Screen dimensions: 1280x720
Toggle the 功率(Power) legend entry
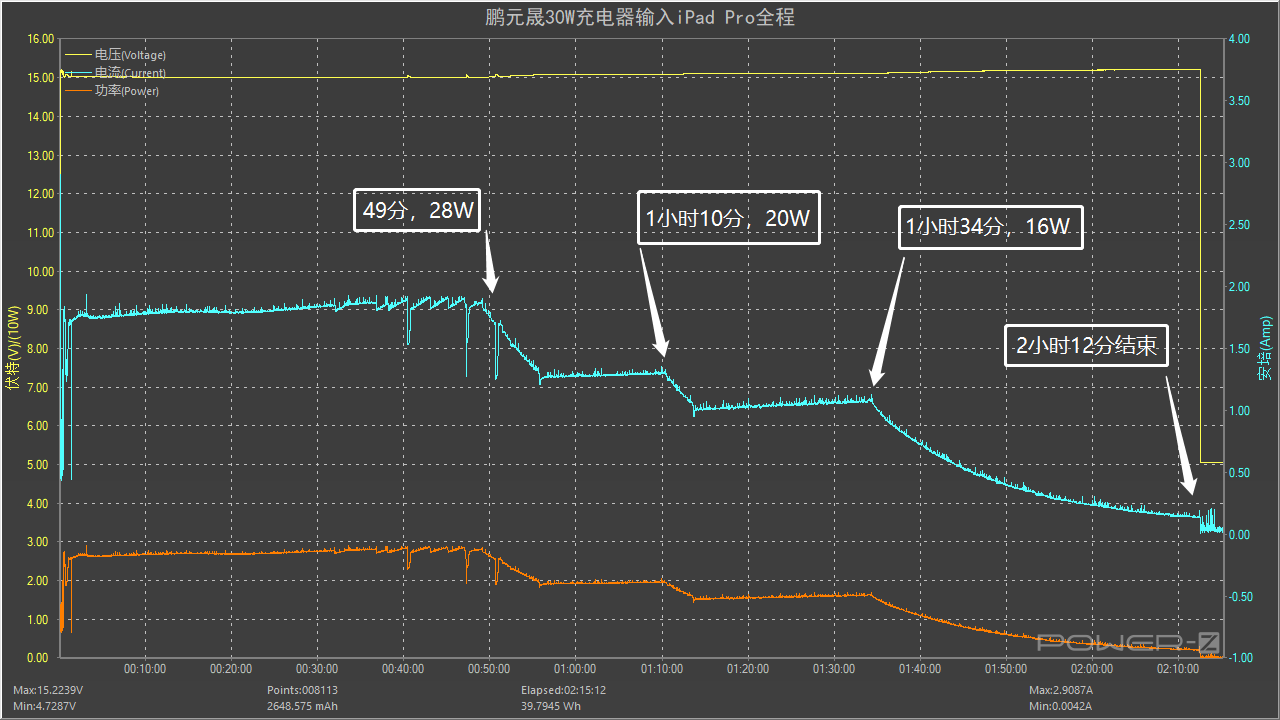[127, 91]
